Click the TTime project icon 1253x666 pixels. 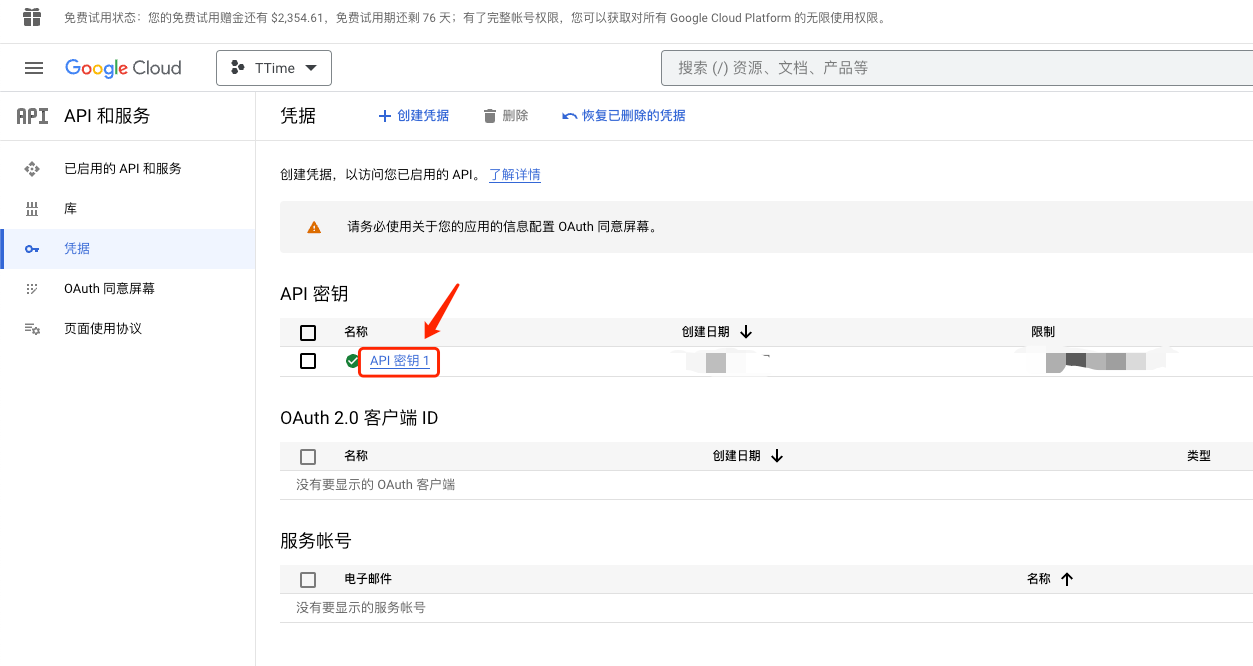(238, 68)
